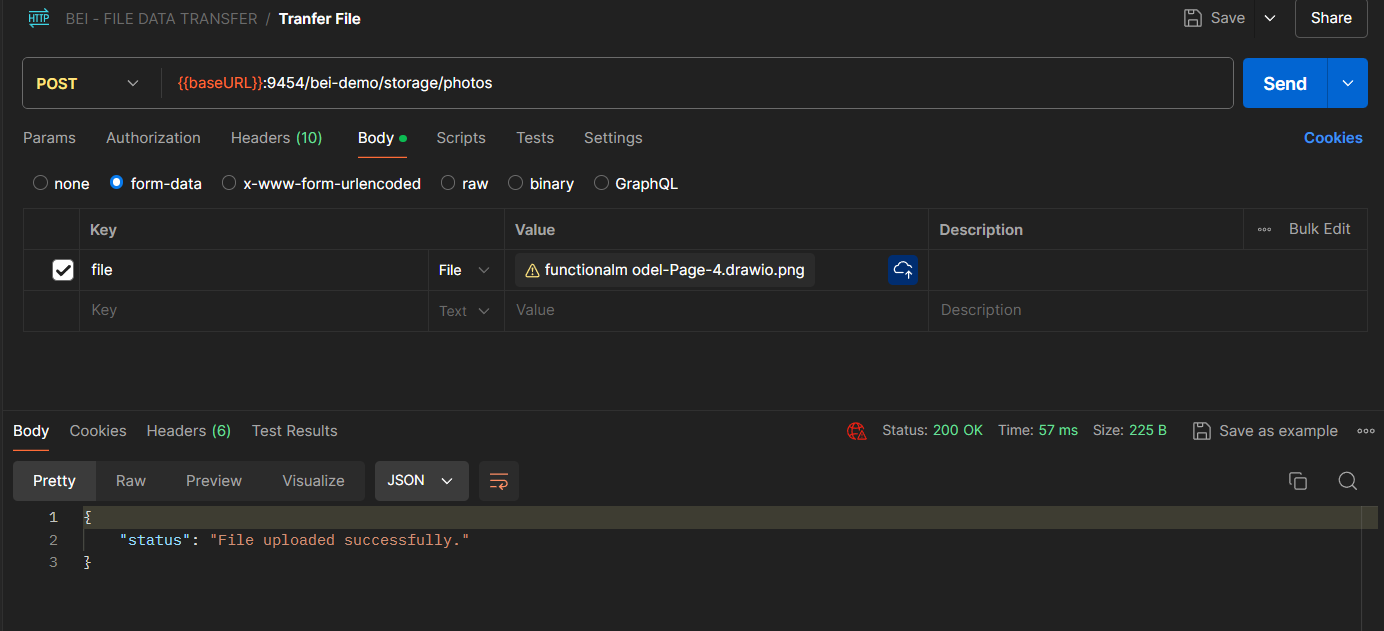Click the Save as example icon

pos(1202,431)
